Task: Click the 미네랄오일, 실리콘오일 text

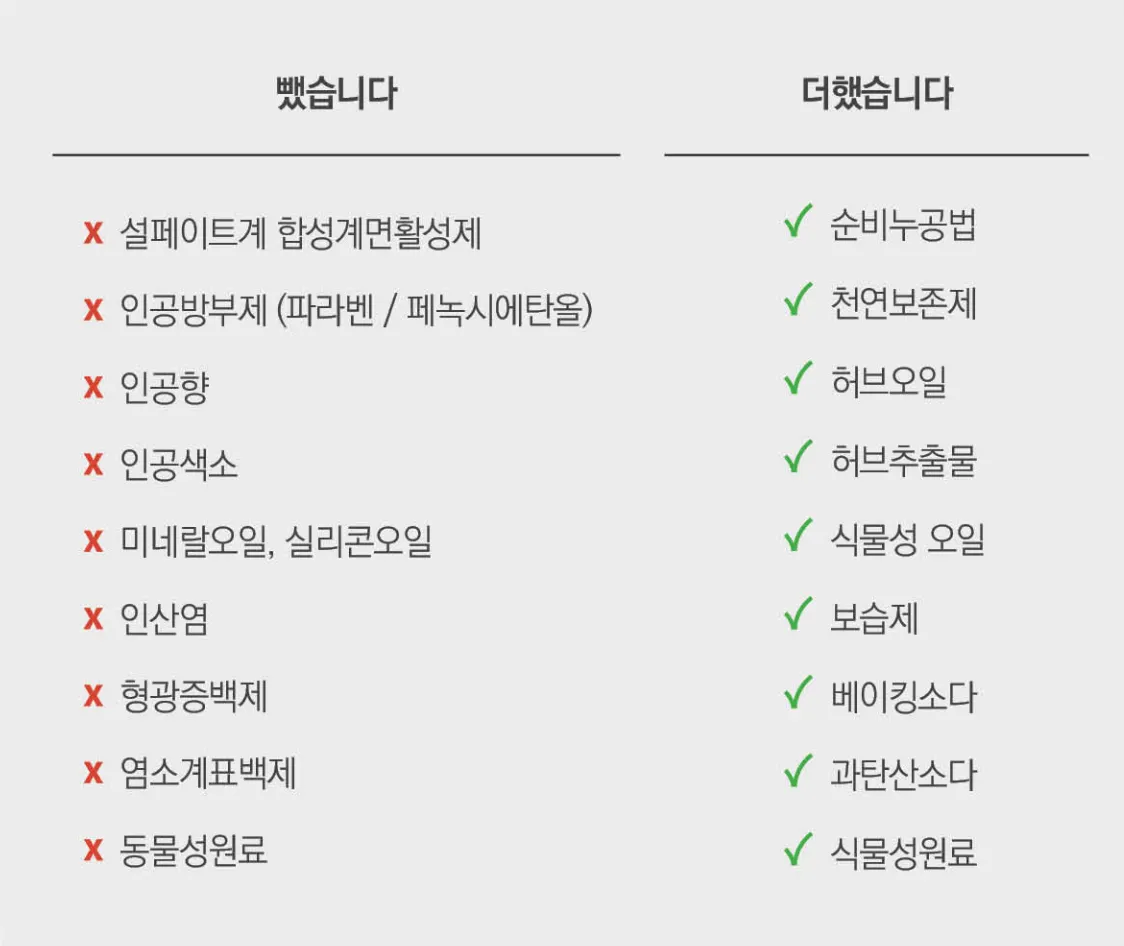Action: coord(276,541)
